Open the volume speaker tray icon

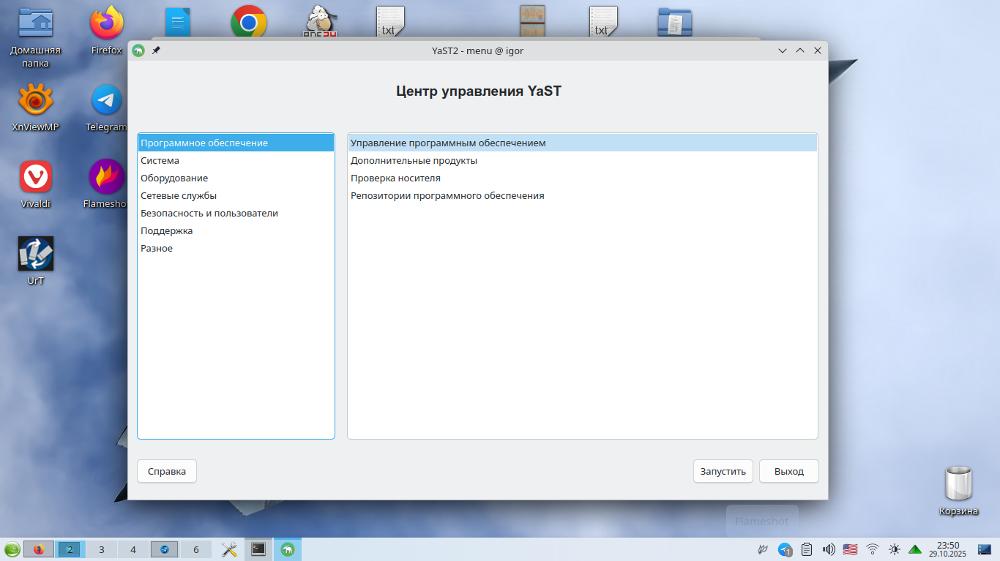click(828, 550)
